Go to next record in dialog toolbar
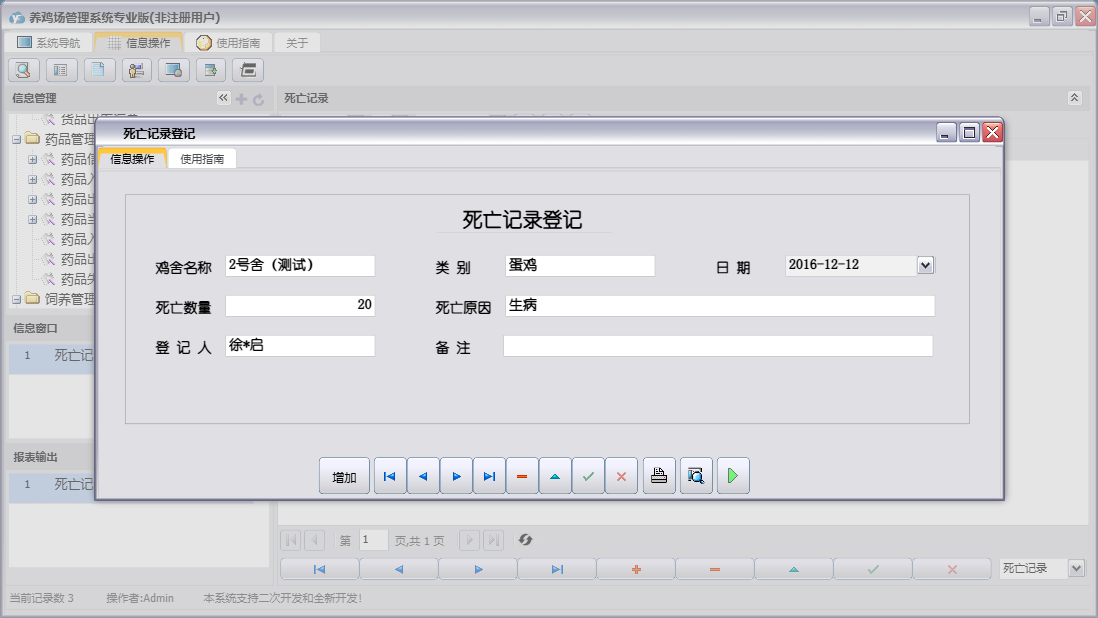This screenshot has height=618, width=1098. (x=456, y=477)
